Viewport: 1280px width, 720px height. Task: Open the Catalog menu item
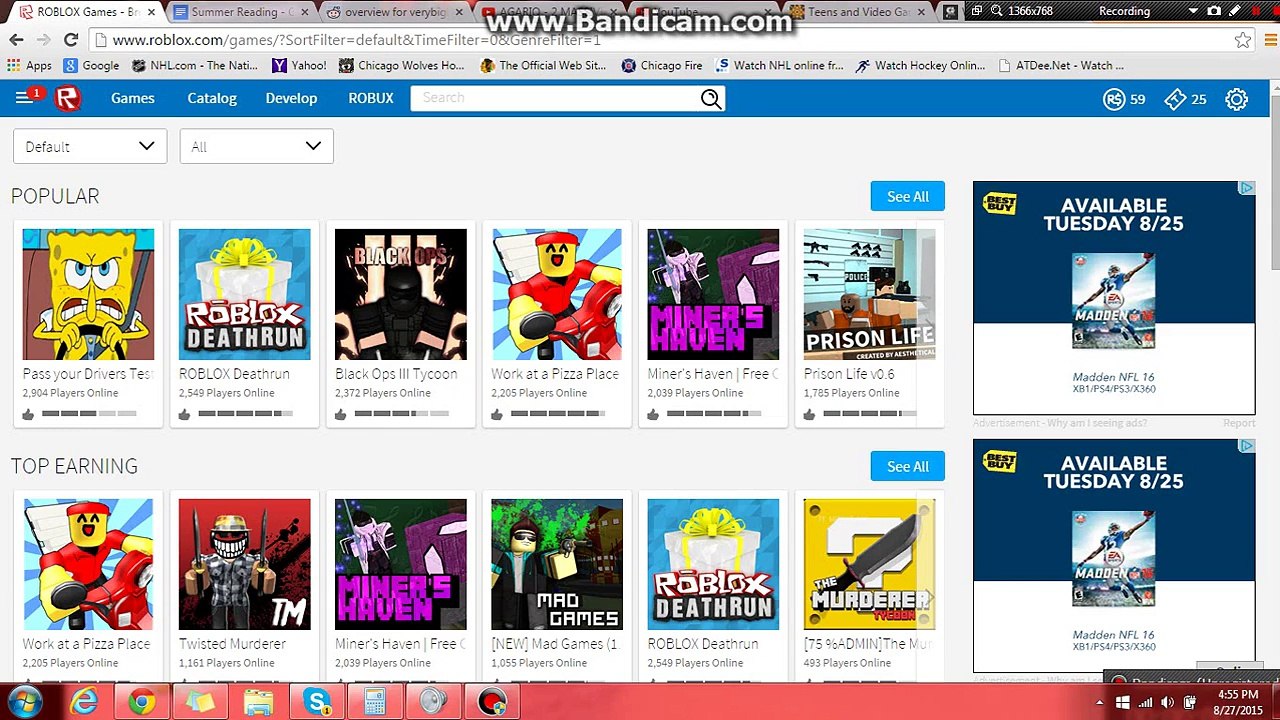[212, 98]
